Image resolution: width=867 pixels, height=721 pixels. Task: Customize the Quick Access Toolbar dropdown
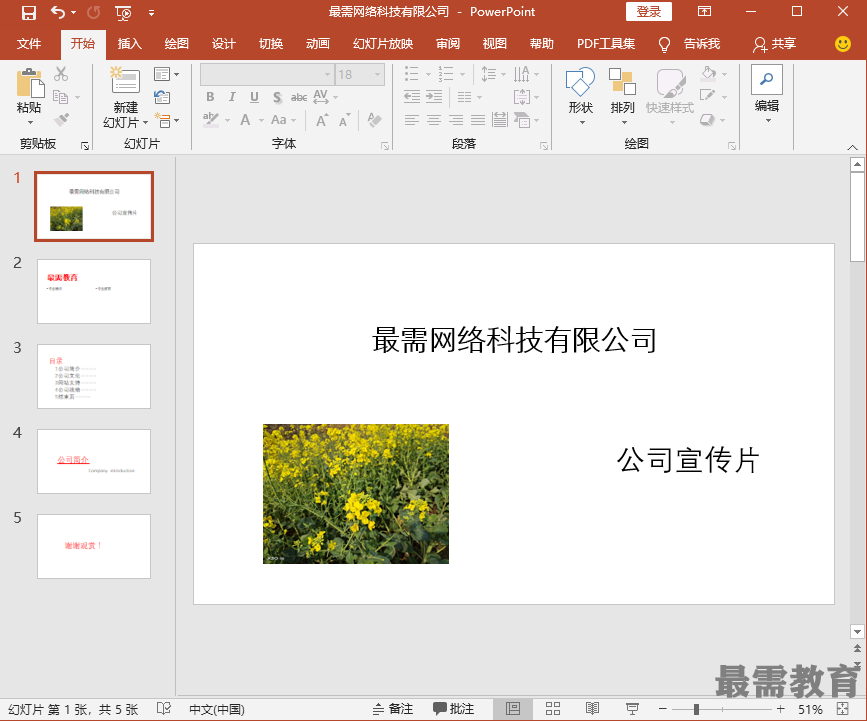pos(152,13)
